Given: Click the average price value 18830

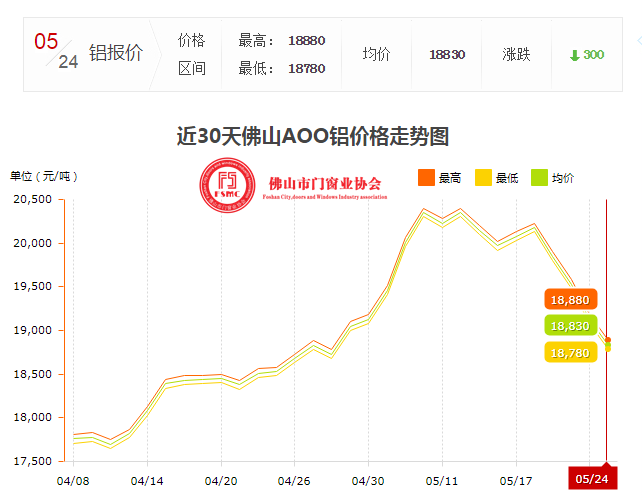Looking at the screenshot, I should tap(447, 54).
